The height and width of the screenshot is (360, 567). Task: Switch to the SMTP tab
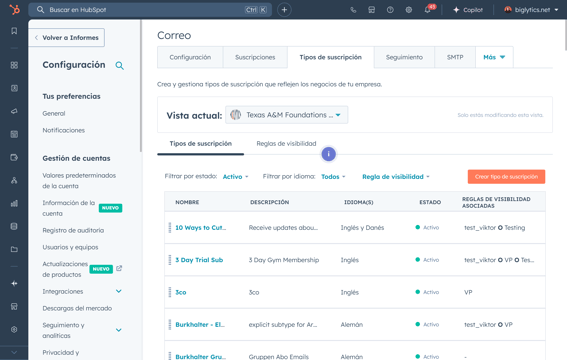[455, 57]
